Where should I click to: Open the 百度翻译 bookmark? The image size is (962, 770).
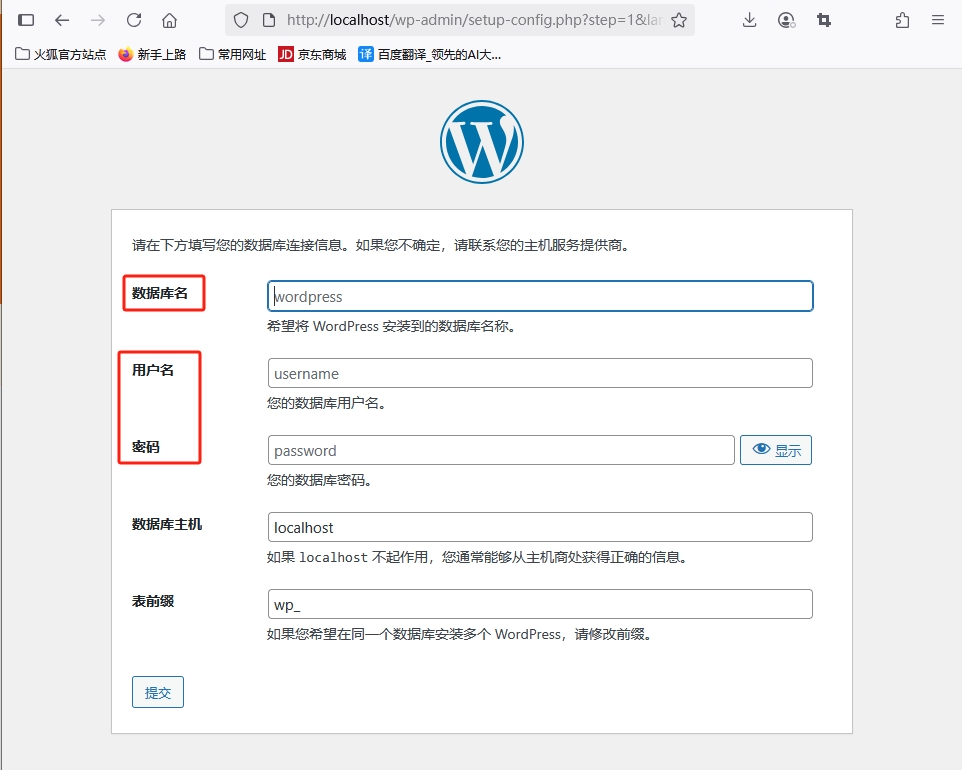[x=429, y=55]
